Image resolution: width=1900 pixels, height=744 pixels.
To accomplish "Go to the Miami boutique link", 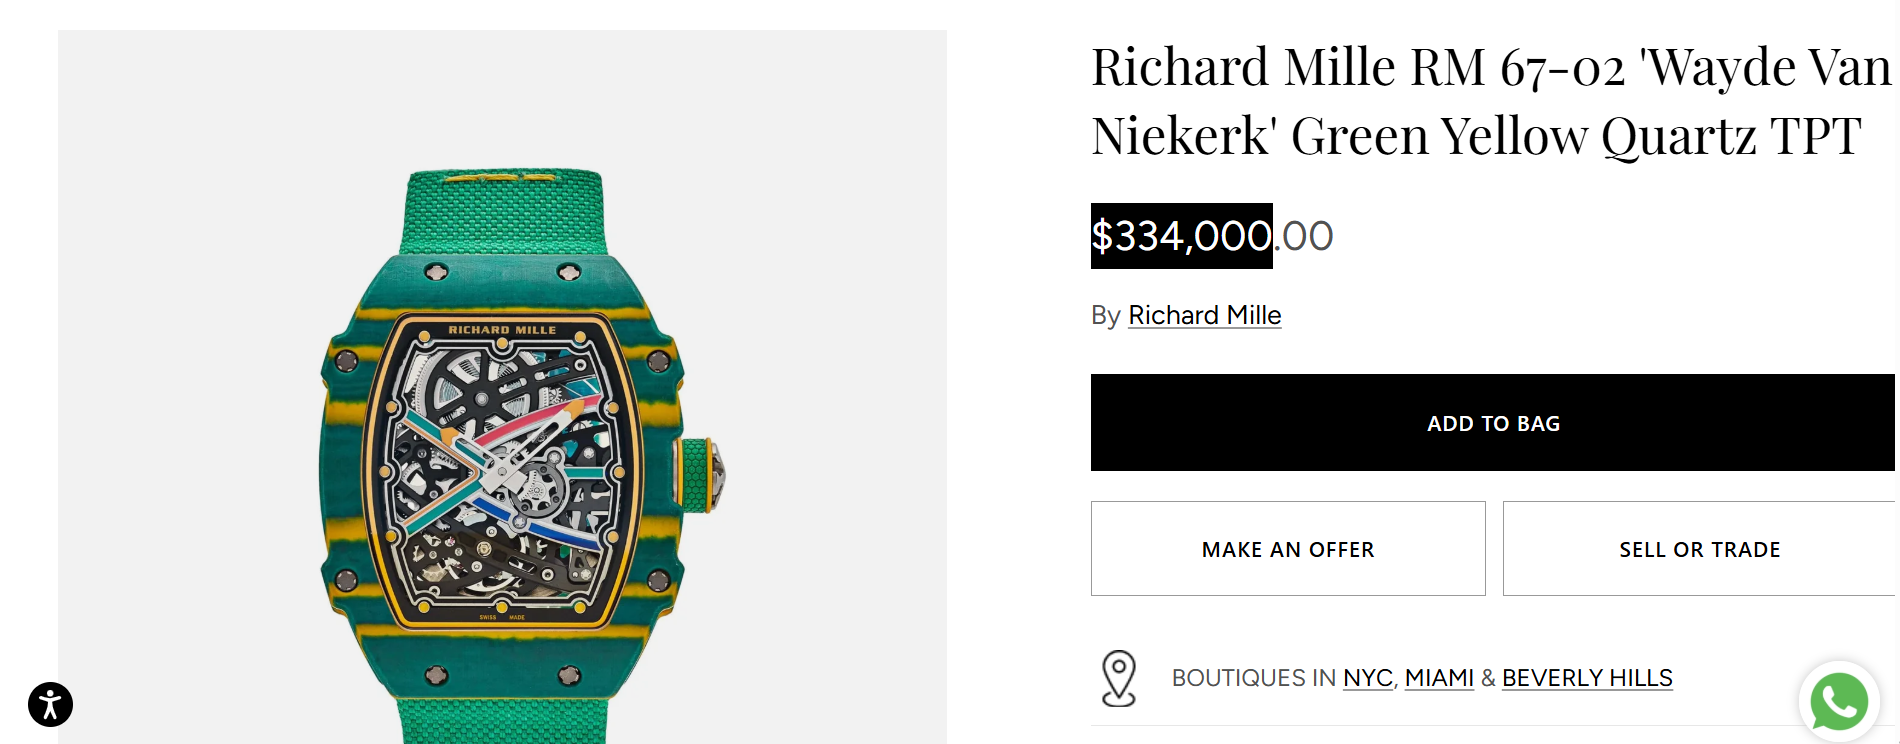I will pos(1438,678).
